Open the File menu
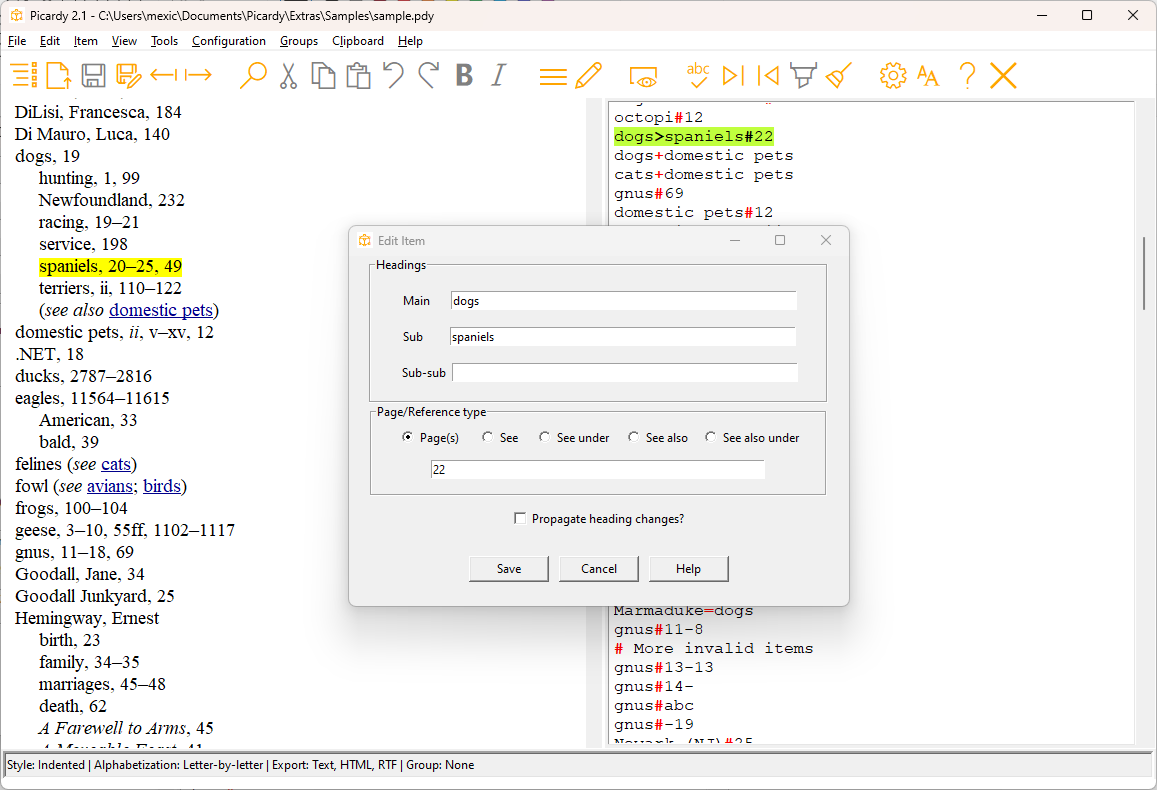This screenshot has width=1157, height=790. pos(17,41)
